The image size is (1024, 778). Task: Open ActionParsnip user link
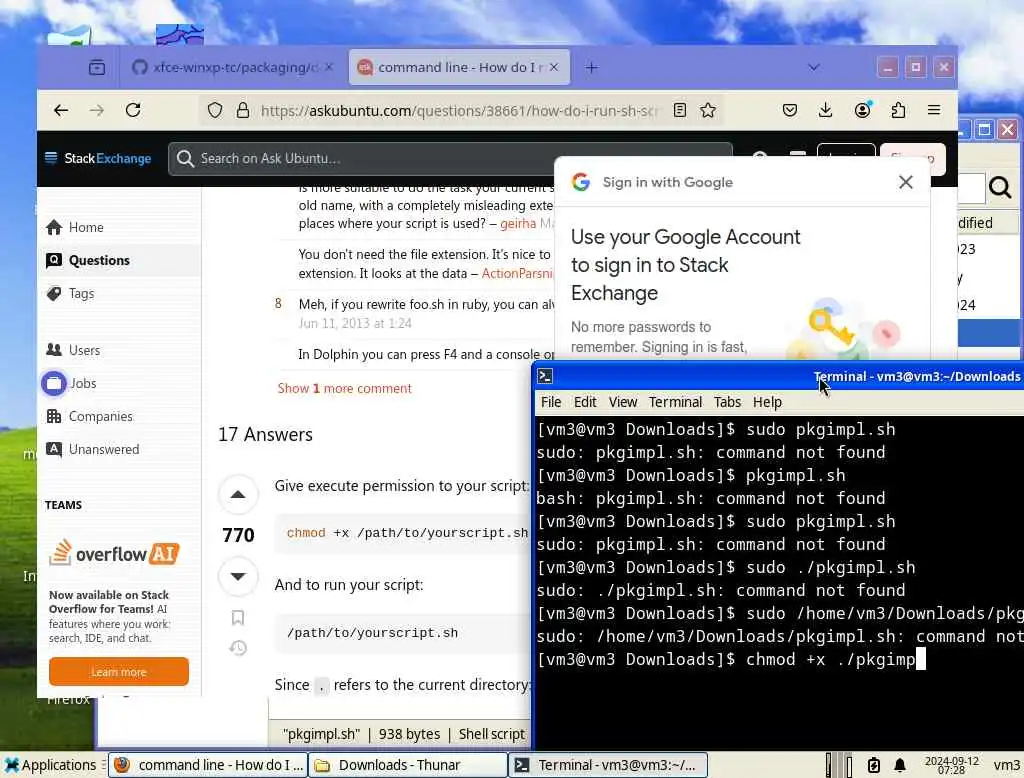tap(517, 273)
